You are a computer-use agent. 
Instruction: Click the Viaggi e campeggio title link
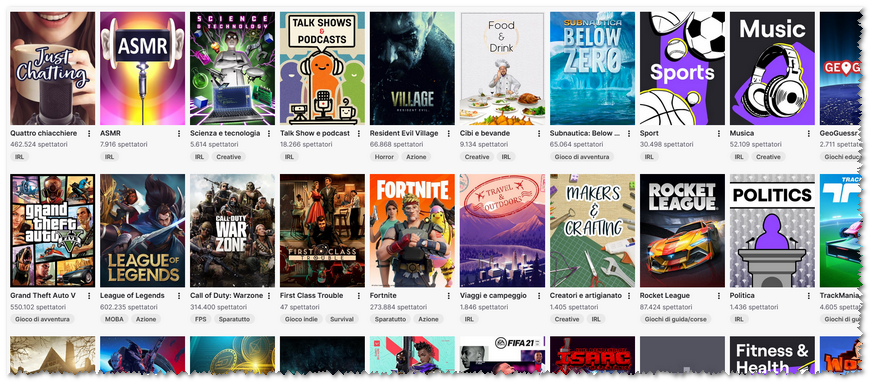493,296
